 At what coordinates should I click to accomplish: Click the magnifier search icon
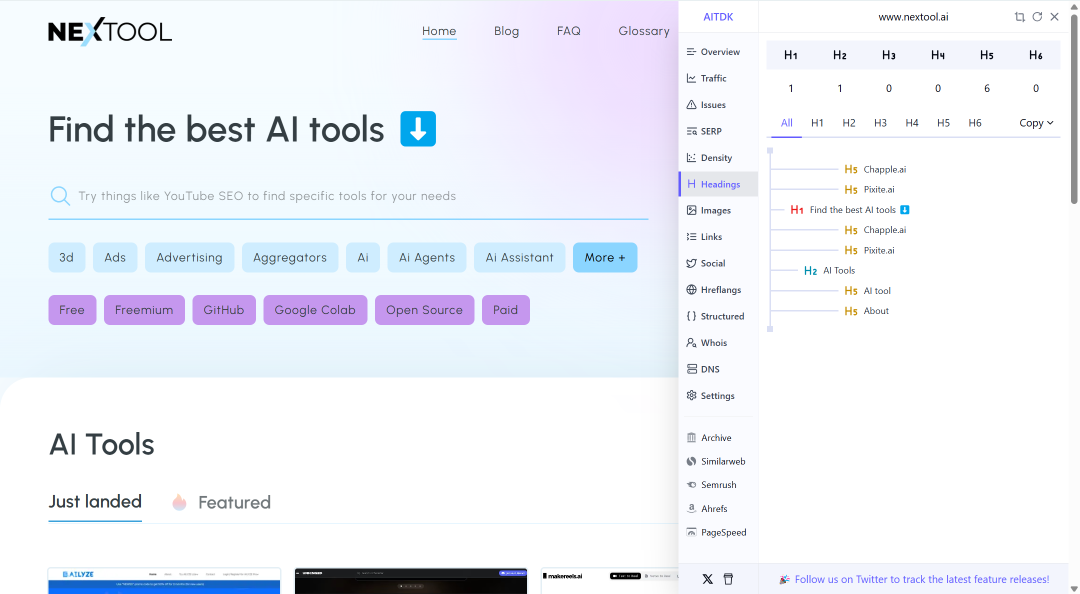point(60,196)
